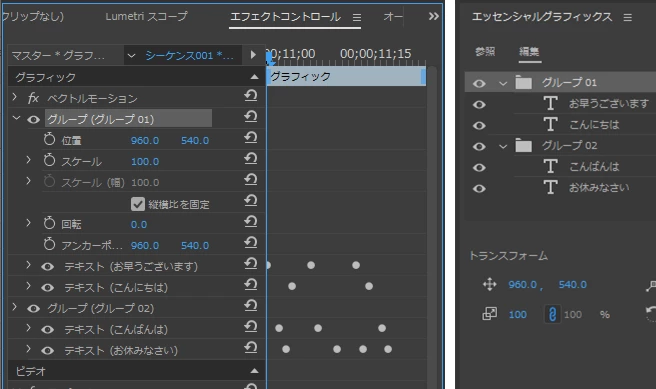Collapse the ビデオ section arrow

254,371
